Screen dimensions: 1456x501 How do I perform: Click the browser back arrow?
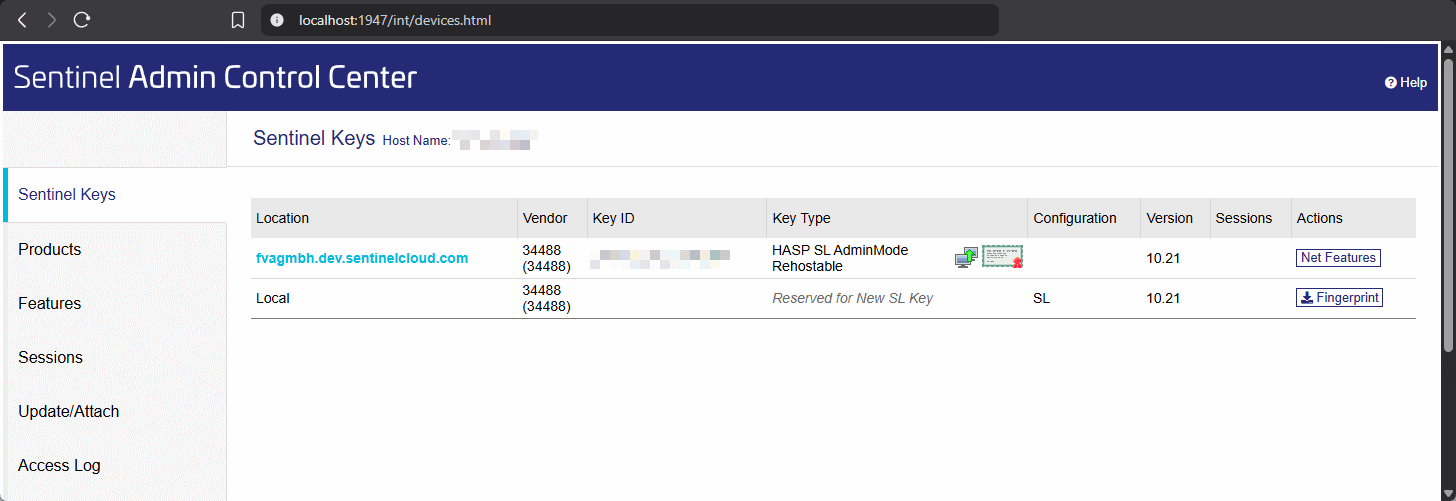click(x=22, y=20)
